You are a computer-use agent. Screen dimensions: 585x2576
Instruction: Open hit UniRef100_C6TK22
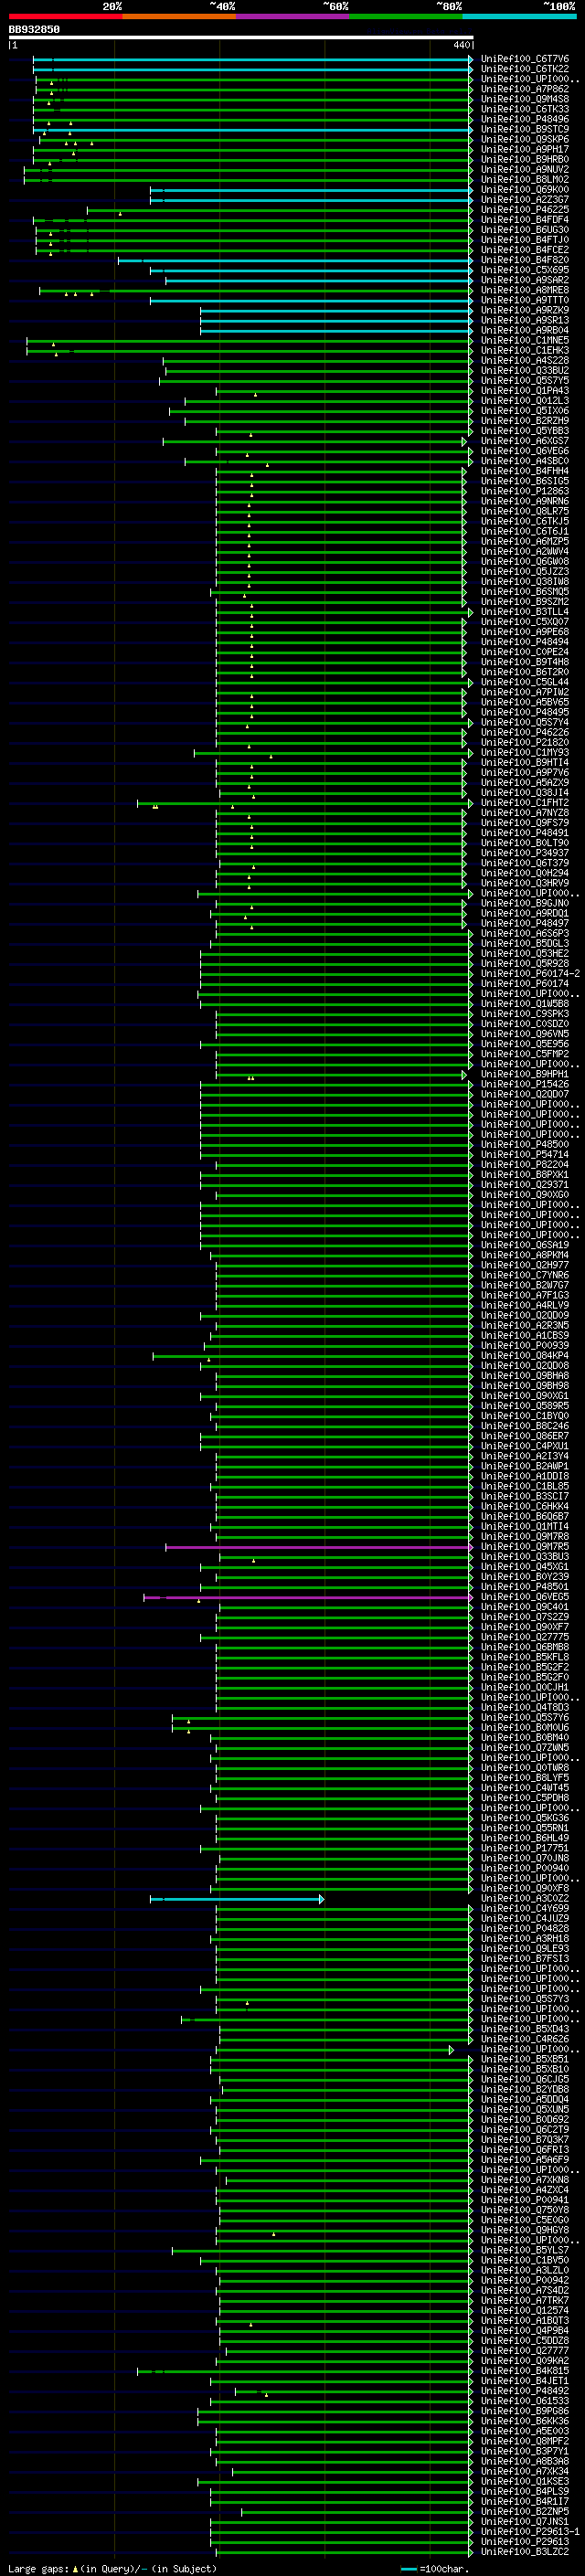[x=524, y=69]
